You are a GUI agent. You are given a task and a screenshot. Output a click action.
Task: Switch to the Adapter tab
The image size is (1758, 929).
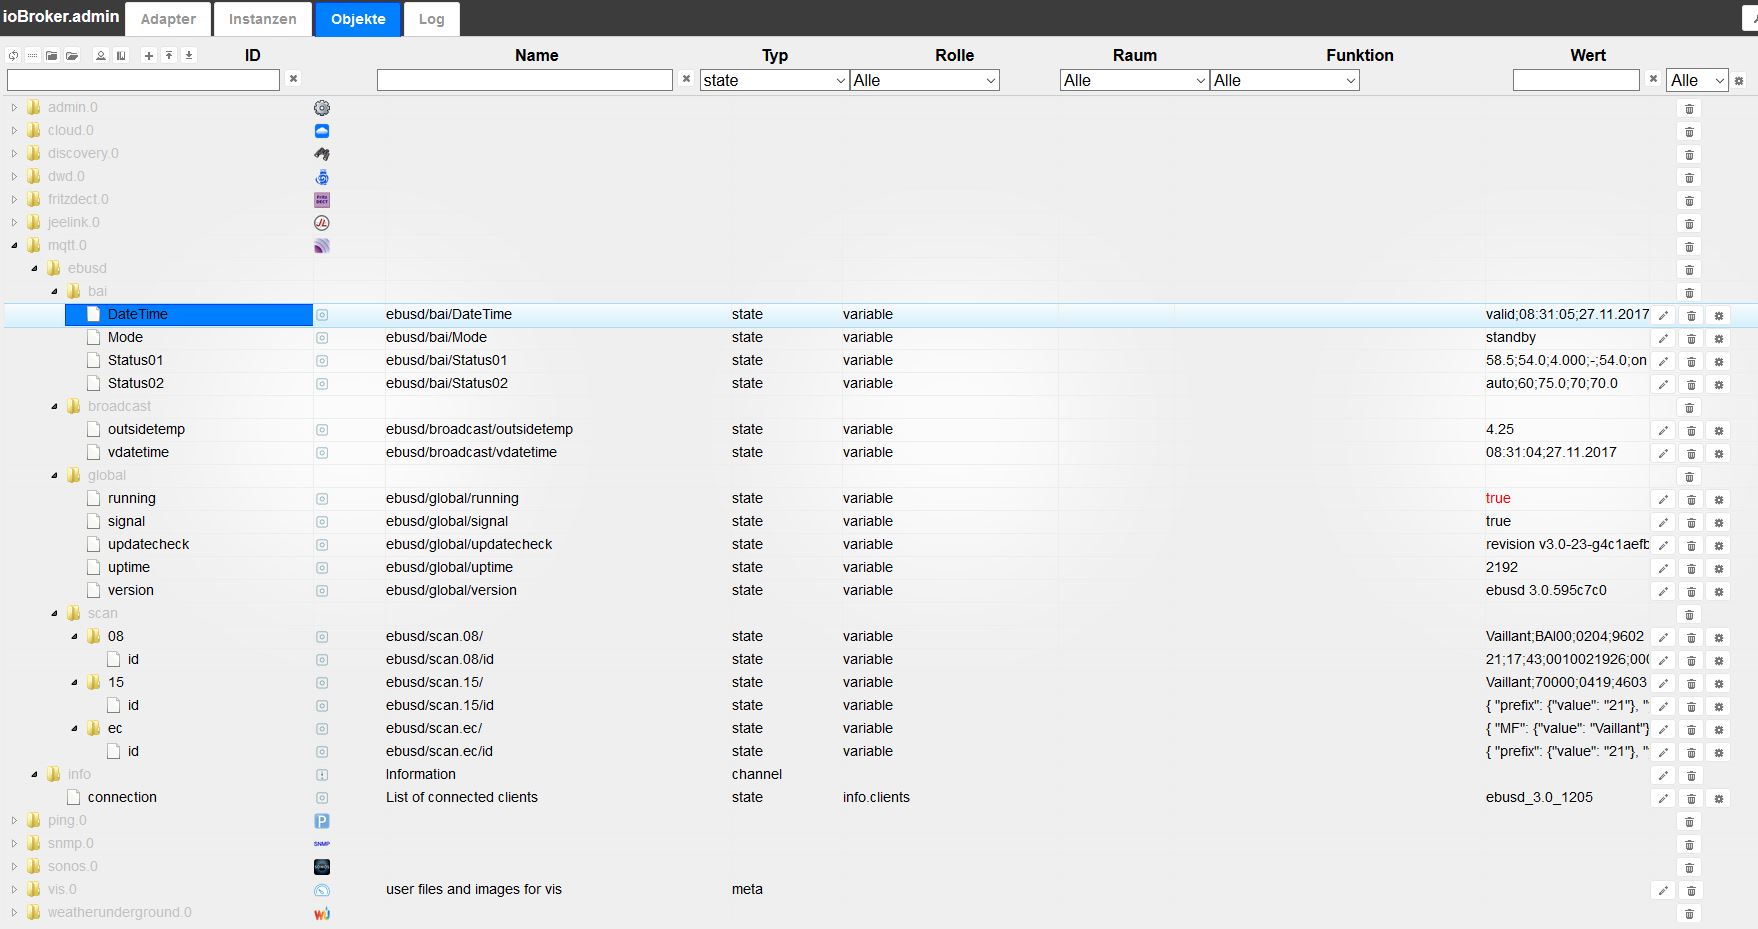(x=168, y=19)
